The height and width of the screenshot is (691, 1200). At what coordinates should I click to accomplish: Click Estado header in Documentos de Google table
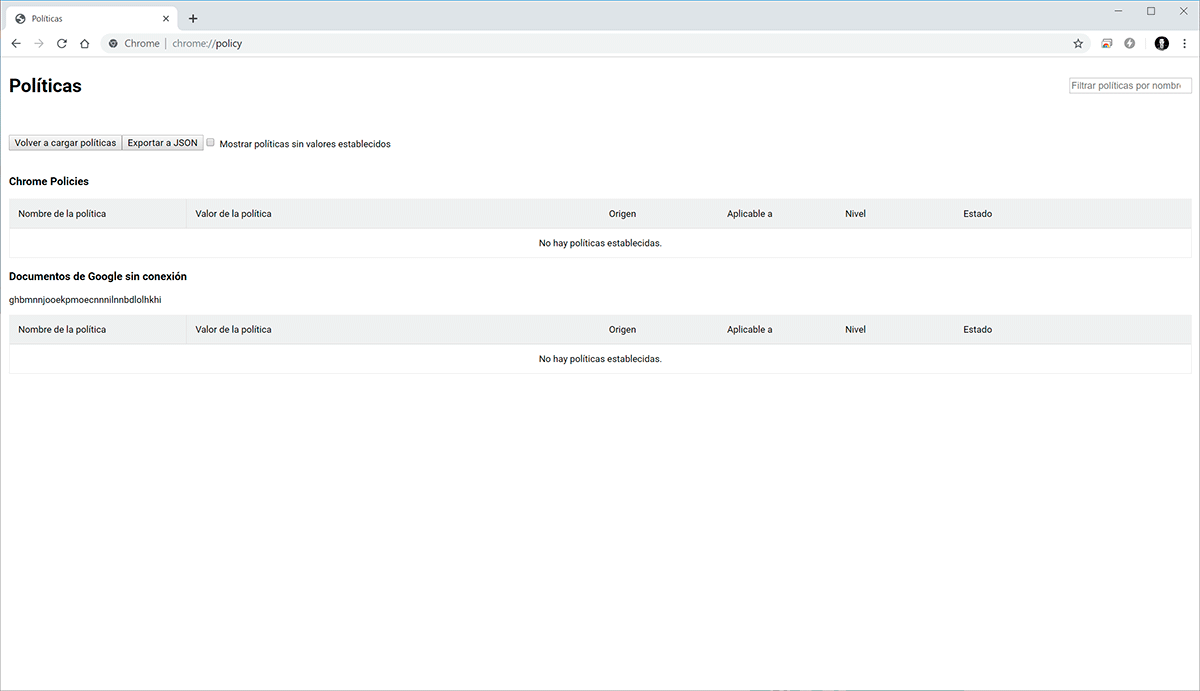pyautogui.click(x=978, y=330)
